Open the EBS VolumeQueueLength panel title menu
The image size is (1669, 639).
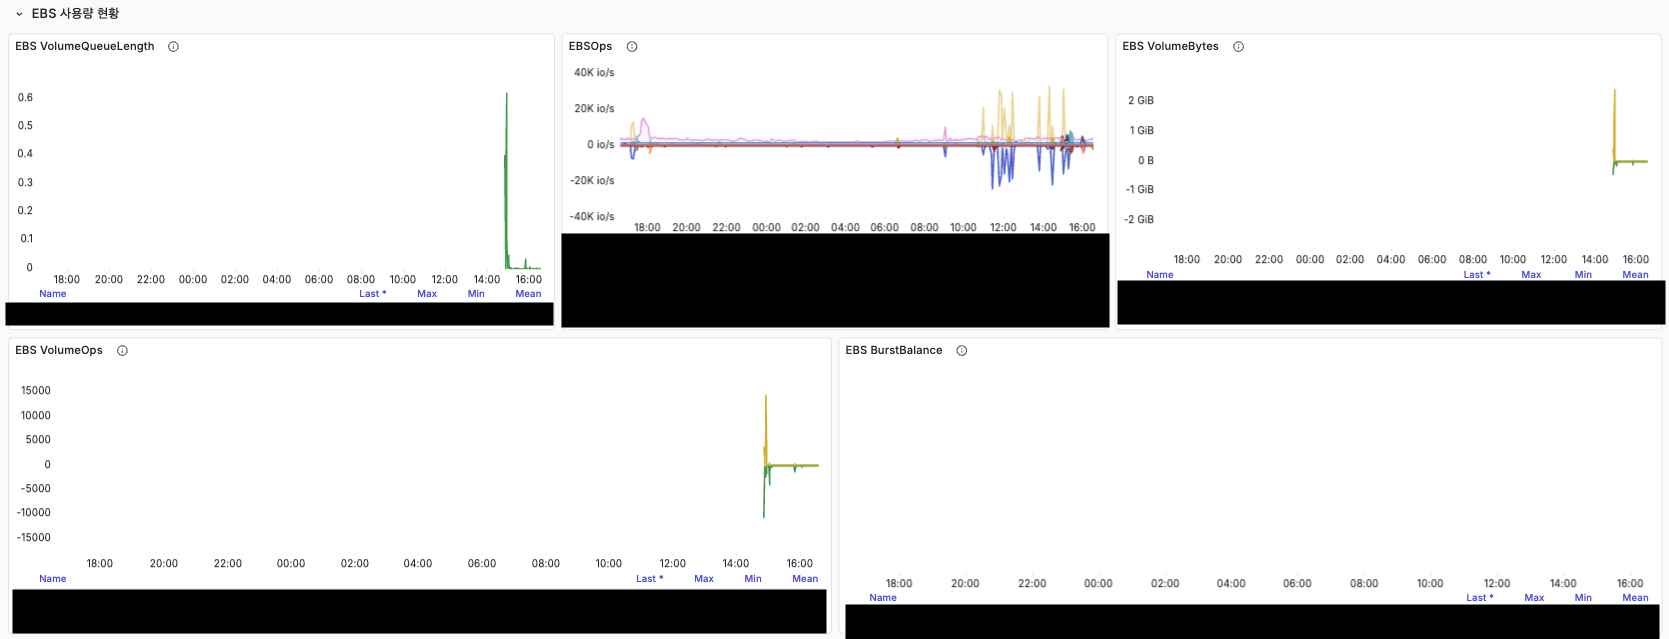click(x=85, y=47)
